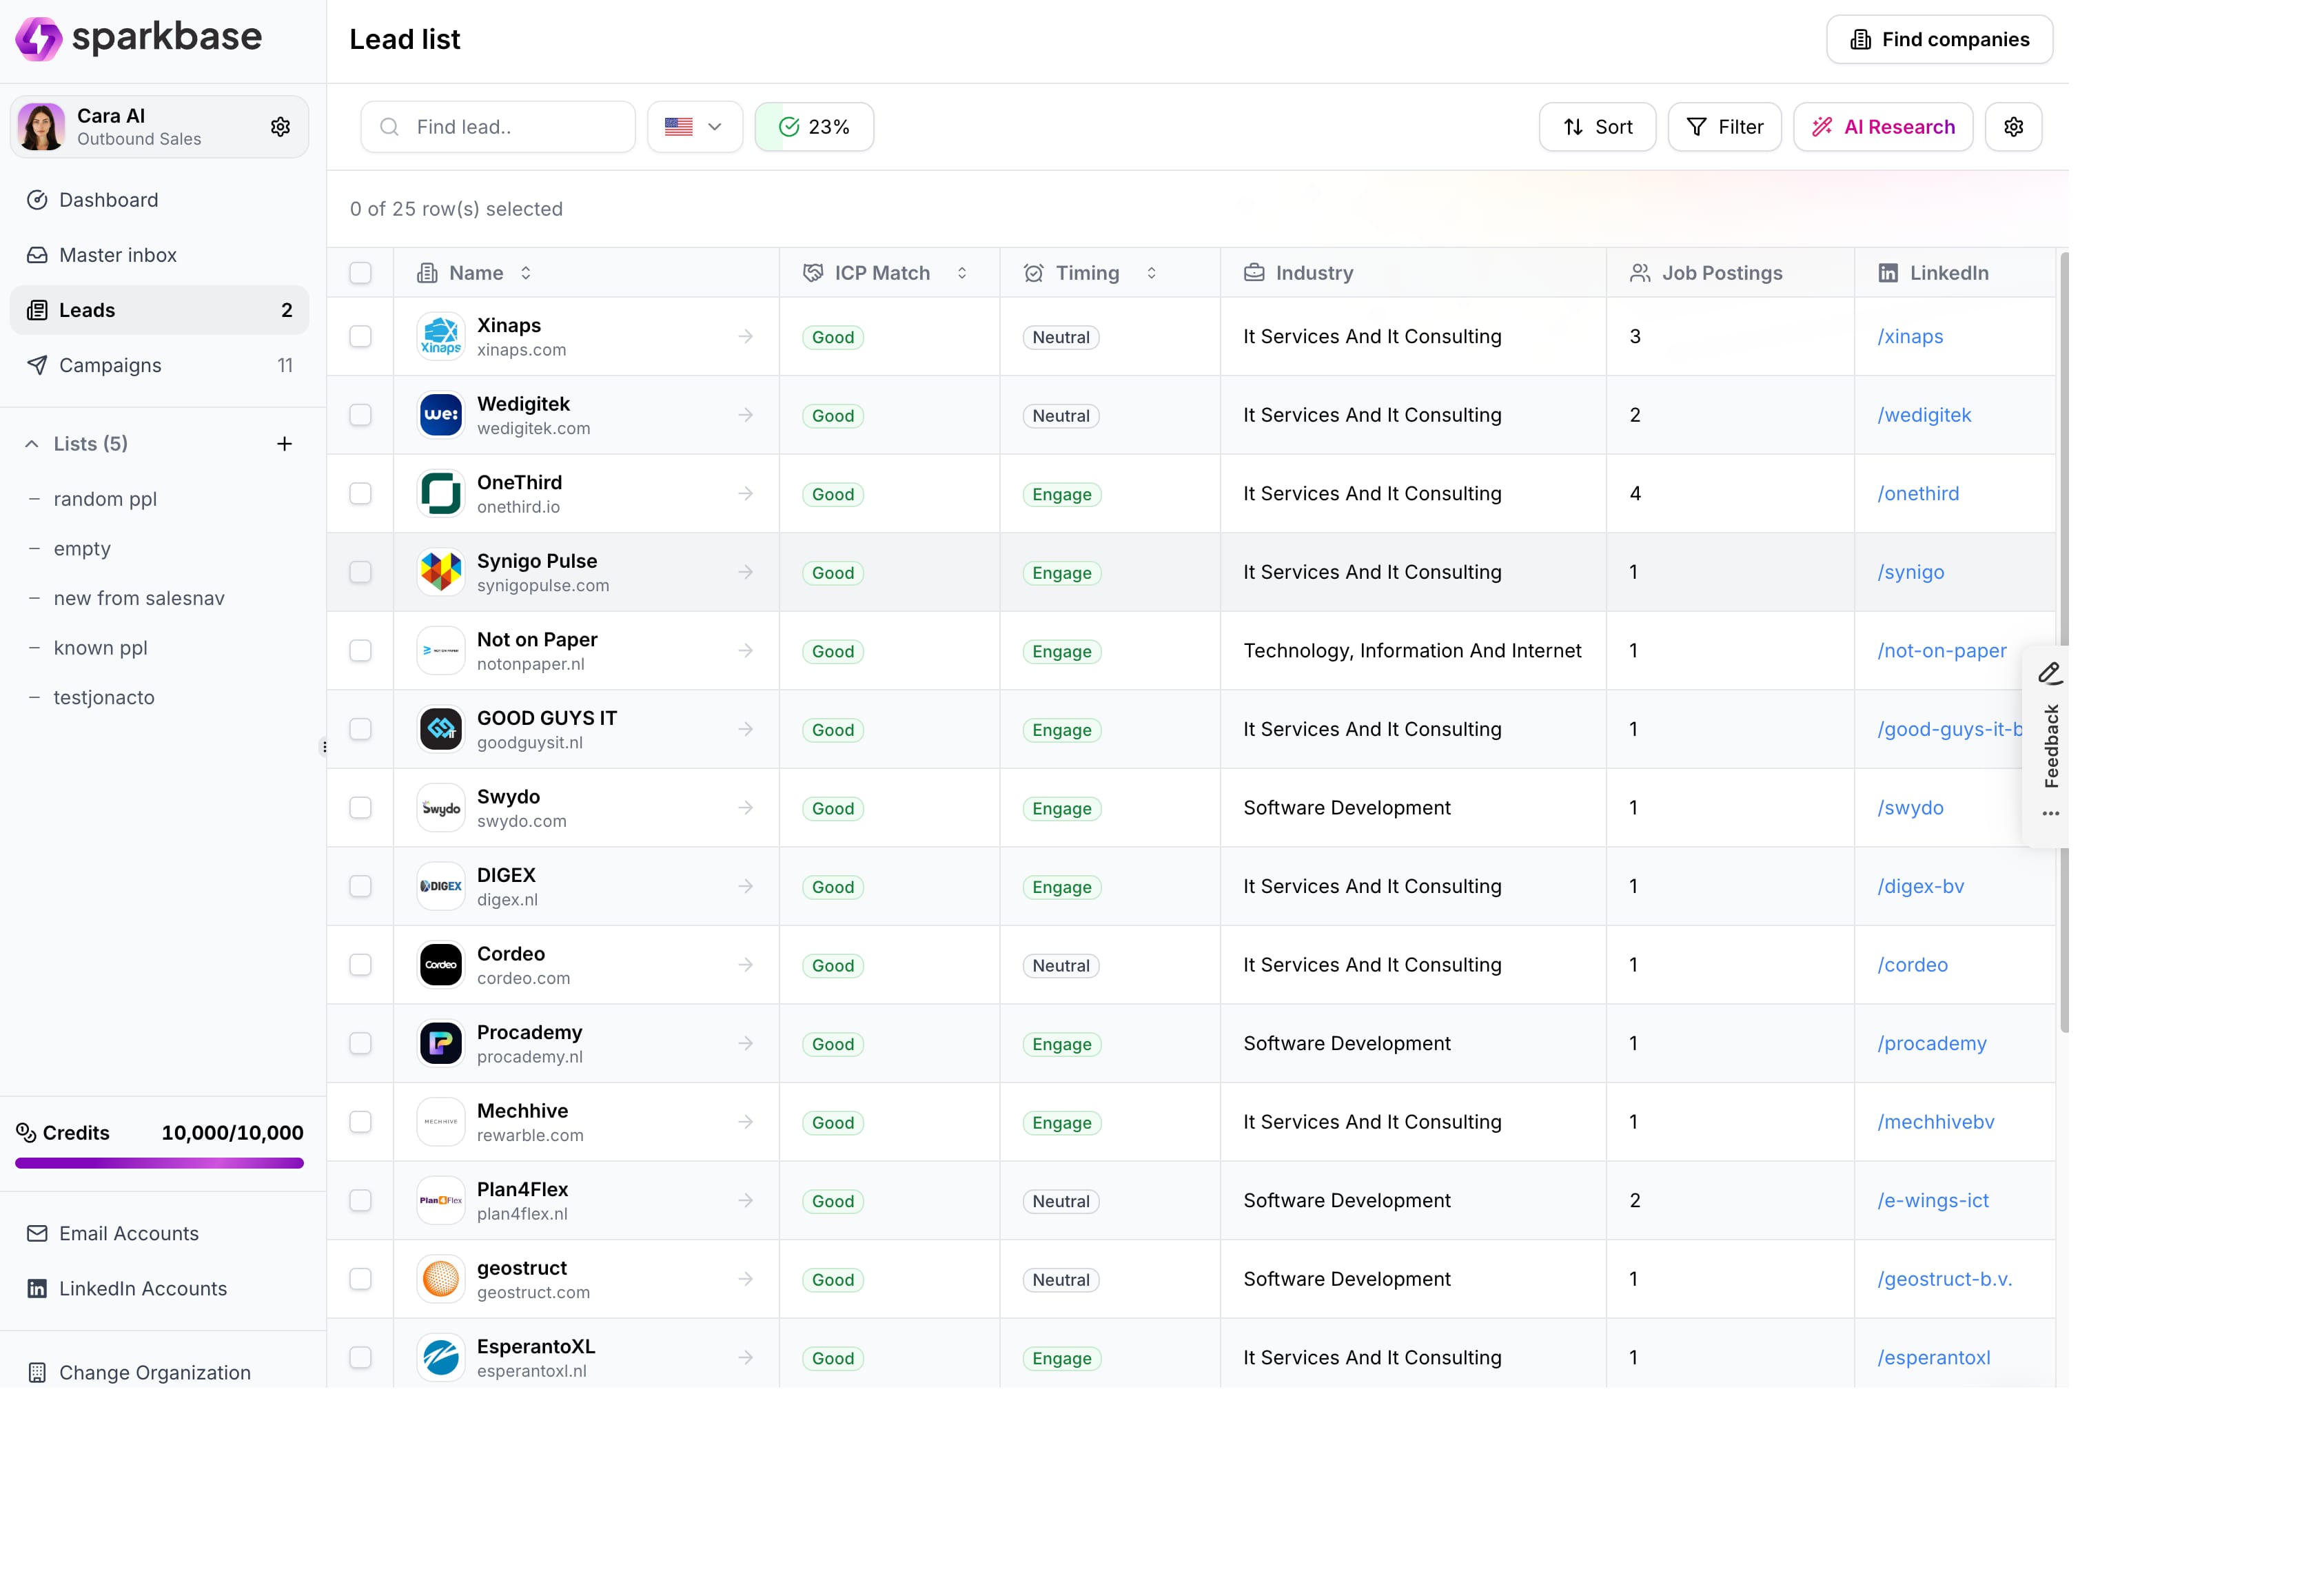Open the /procademy LinkedIn link
Viewport: 2324px width, 1591px height.
pos(1932,1044)
